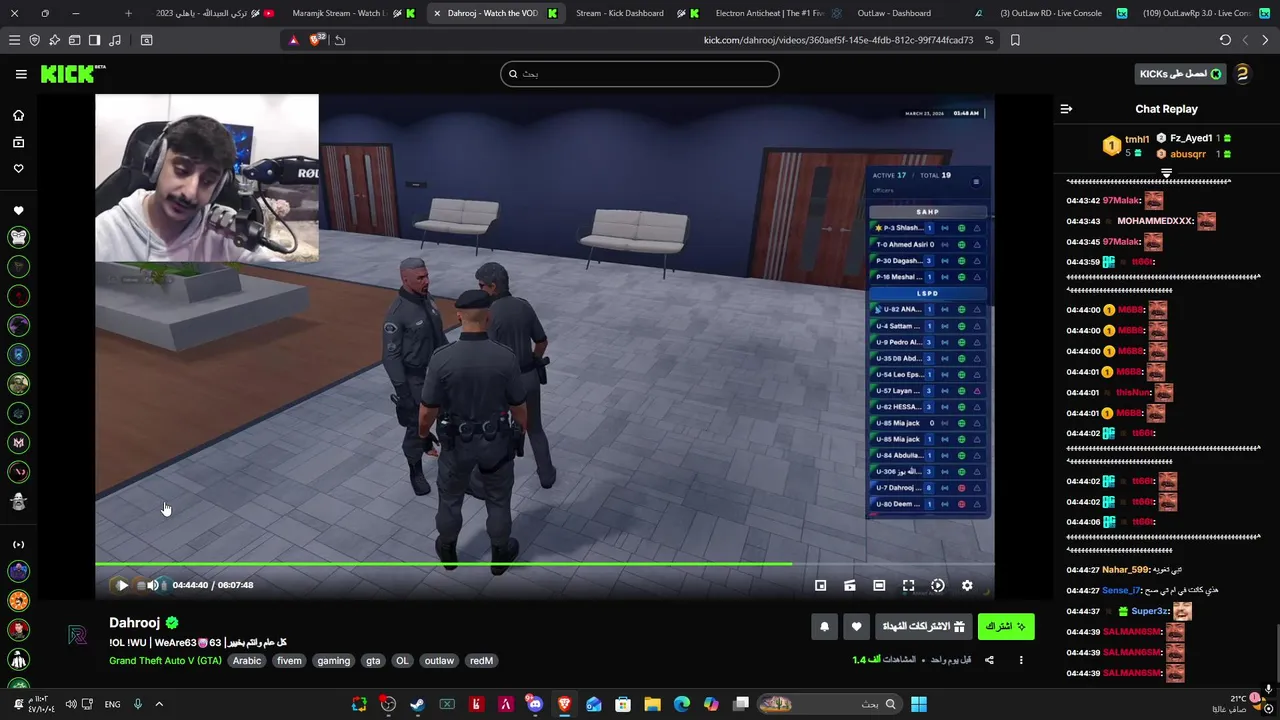The image size is (1280, 720).
Task: Expand the sidebar via arrows icon
Action: click(18, 545)
